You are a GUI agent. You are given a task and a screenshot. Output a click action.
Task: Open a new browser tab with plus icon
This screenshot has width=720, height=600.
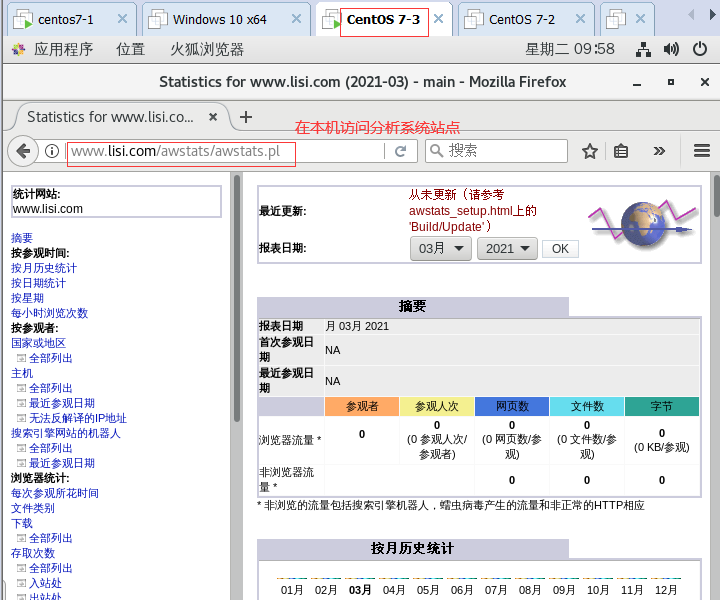pyautogui.click(x=246, y=117)
